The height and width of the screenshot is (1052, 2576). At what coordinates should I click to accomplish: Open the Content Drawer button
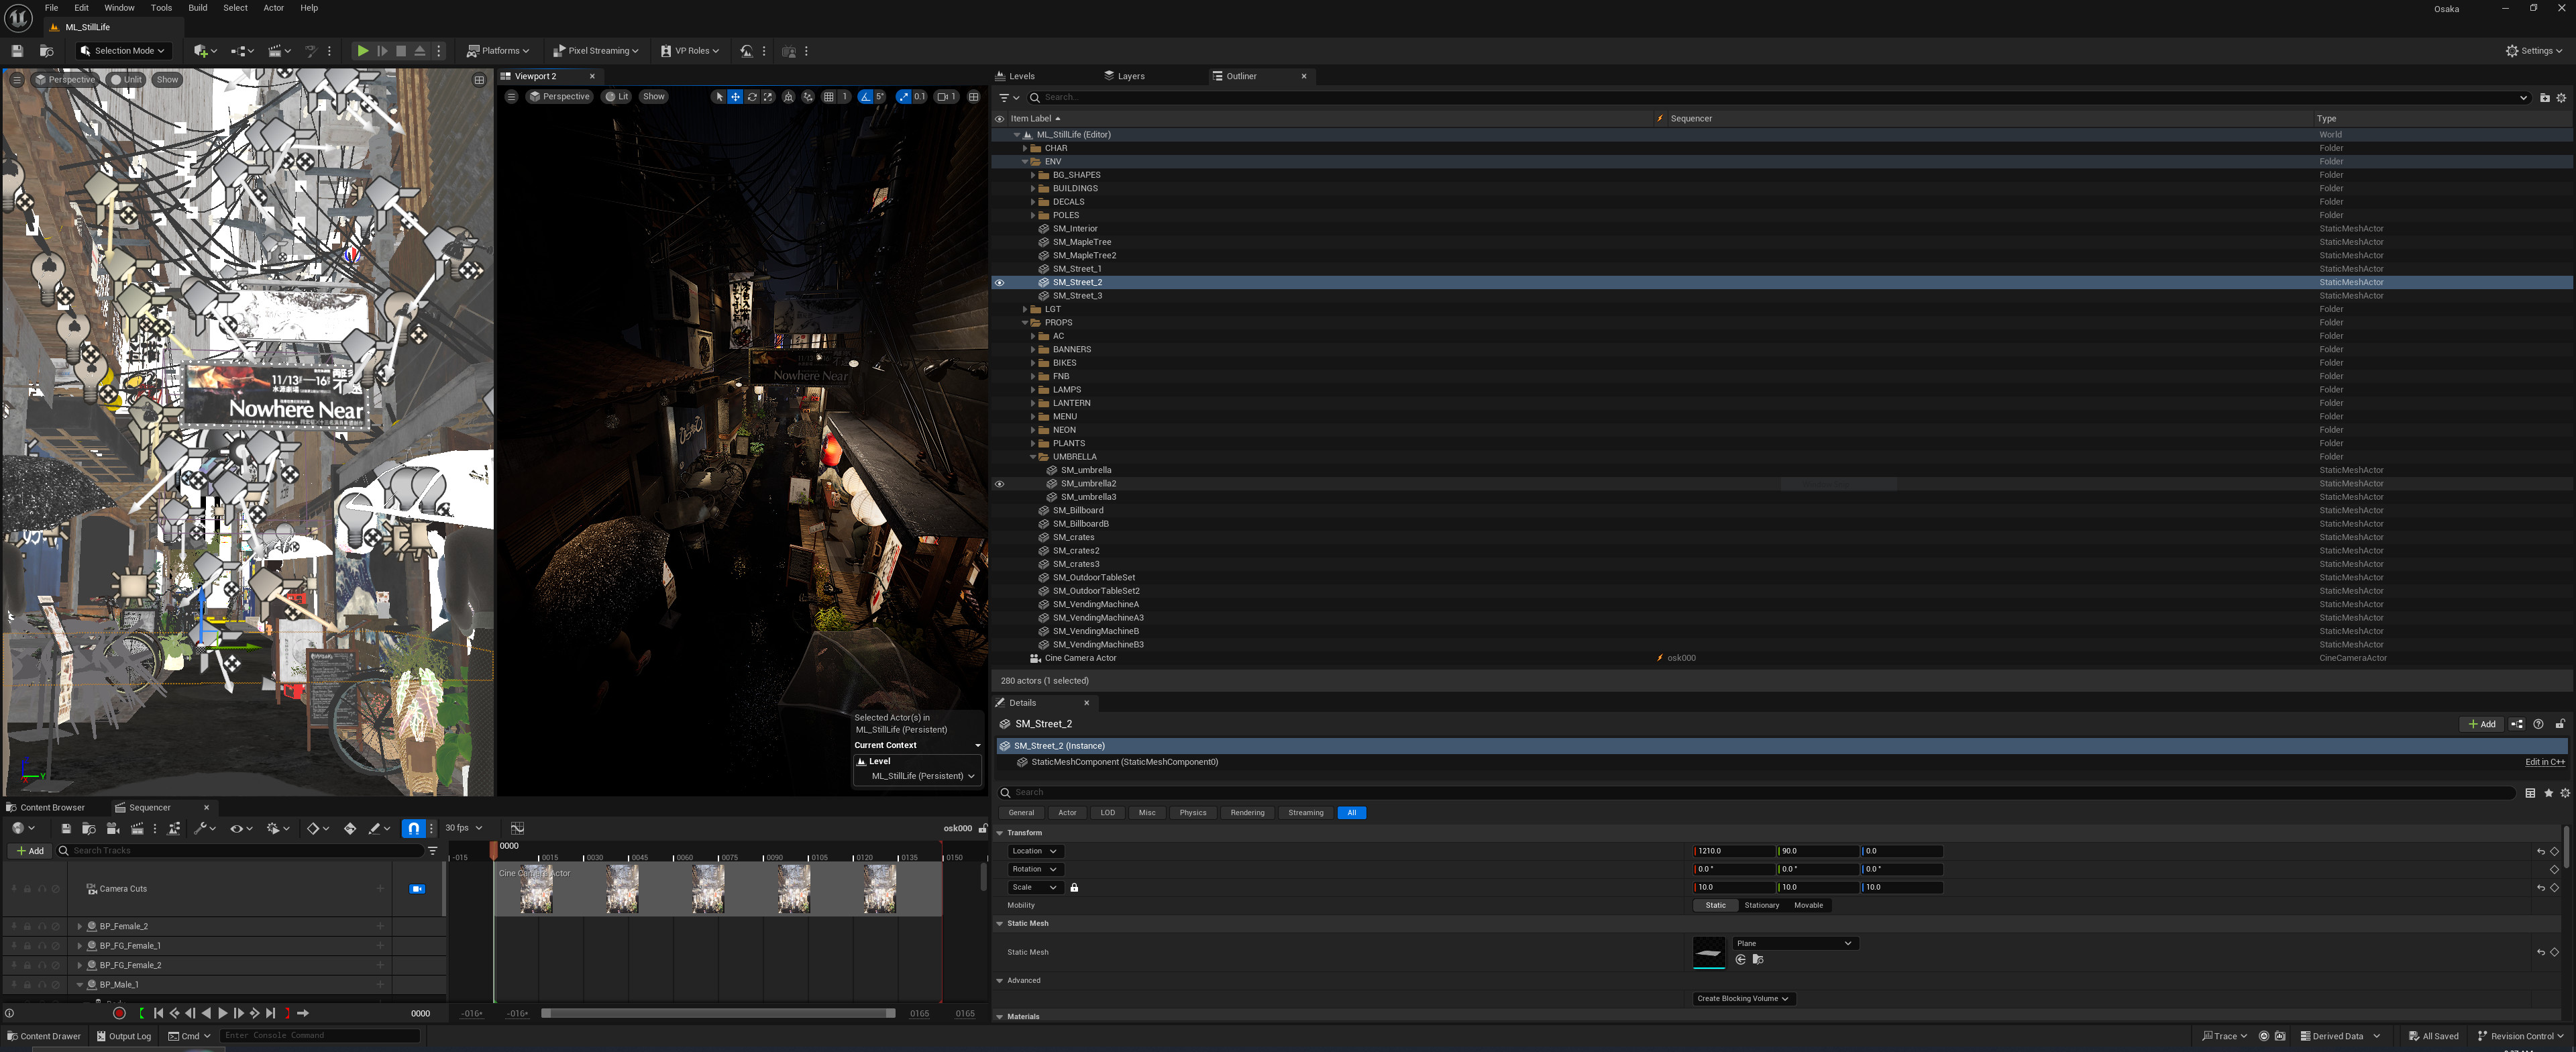tap(44, 1037)
